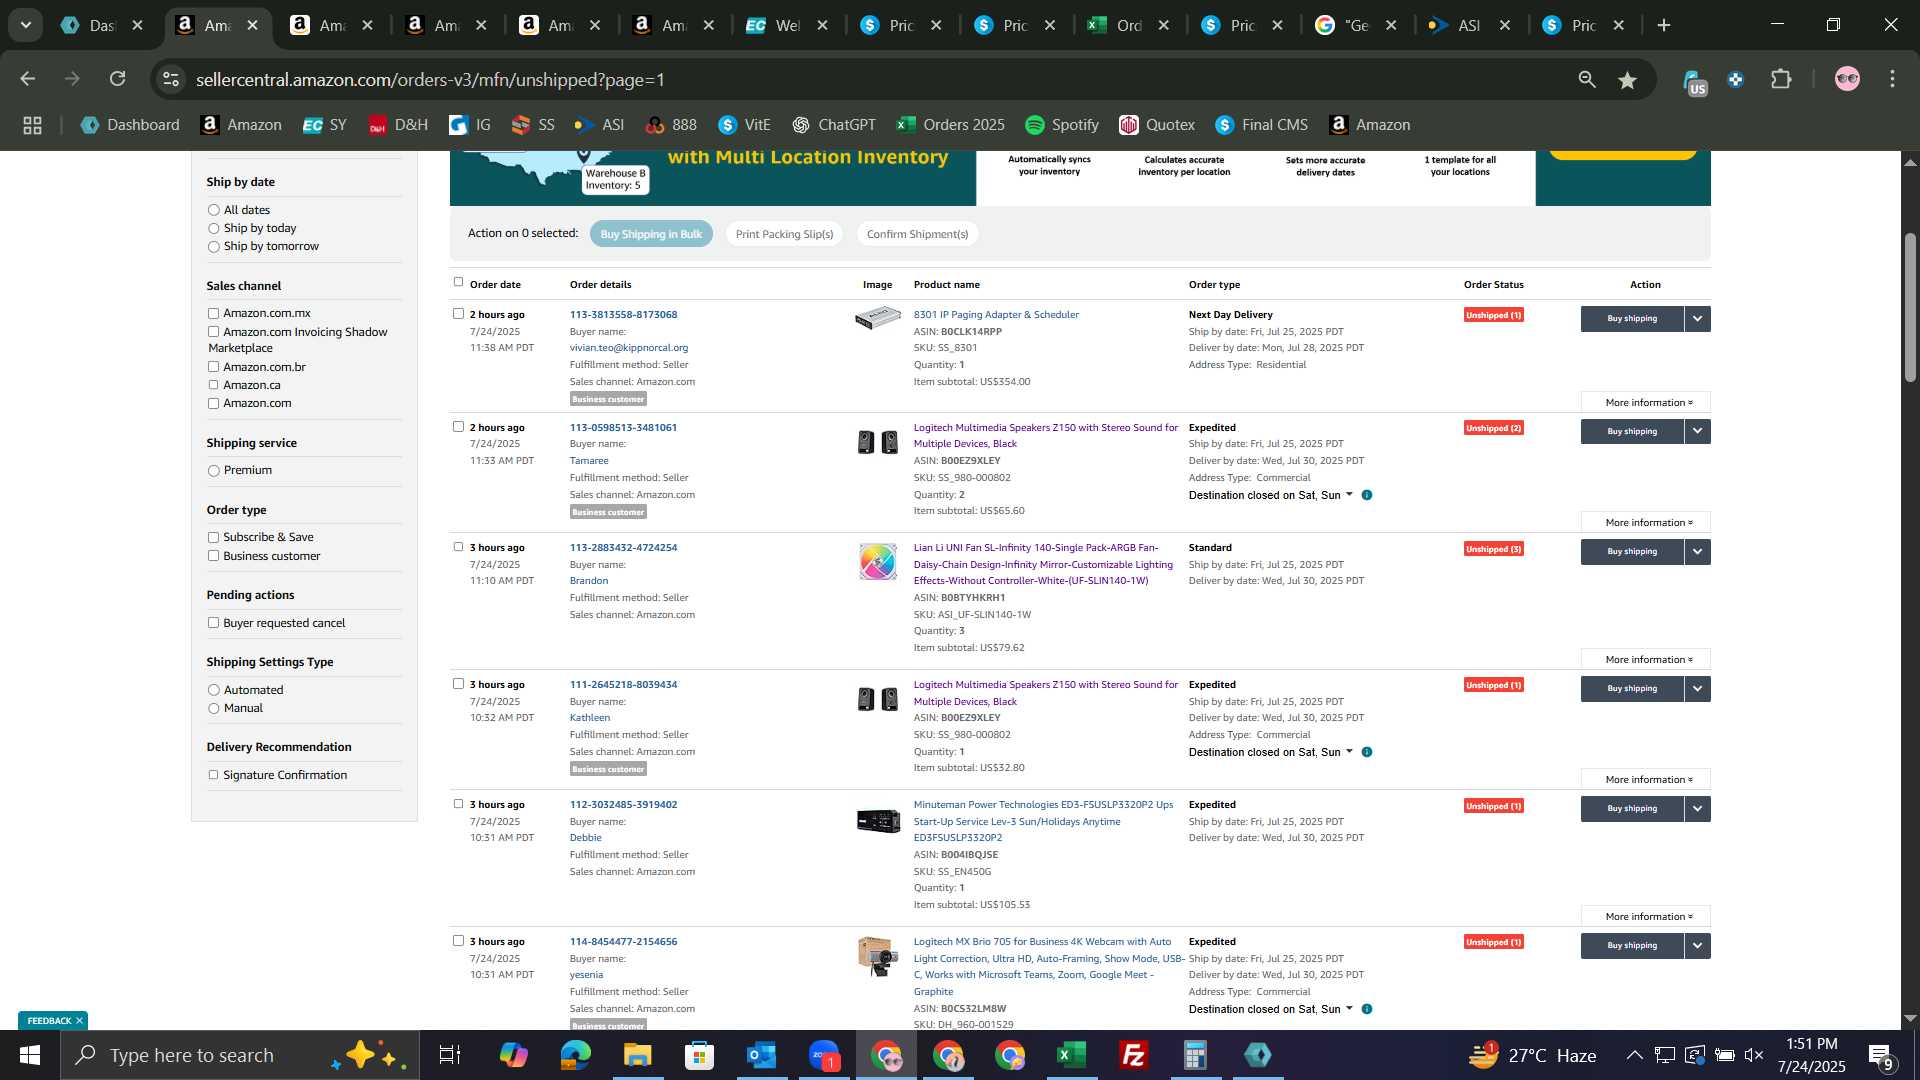Screen dimensions: 1920x1080
Task: Open Buy shipping dropdown for order 113-0598513-3481061
Action: pyautogui.click(x=1697, y=432)
